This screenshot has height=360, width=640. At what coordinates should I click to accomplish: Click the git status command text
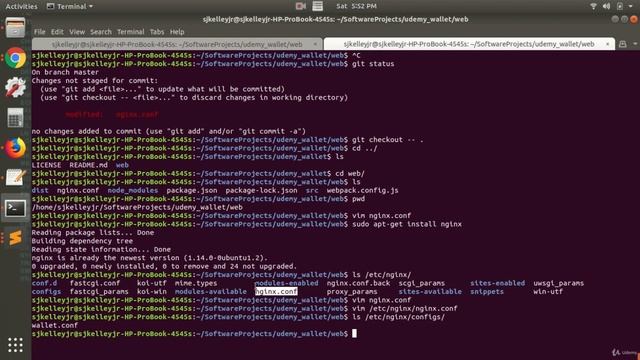373,64
